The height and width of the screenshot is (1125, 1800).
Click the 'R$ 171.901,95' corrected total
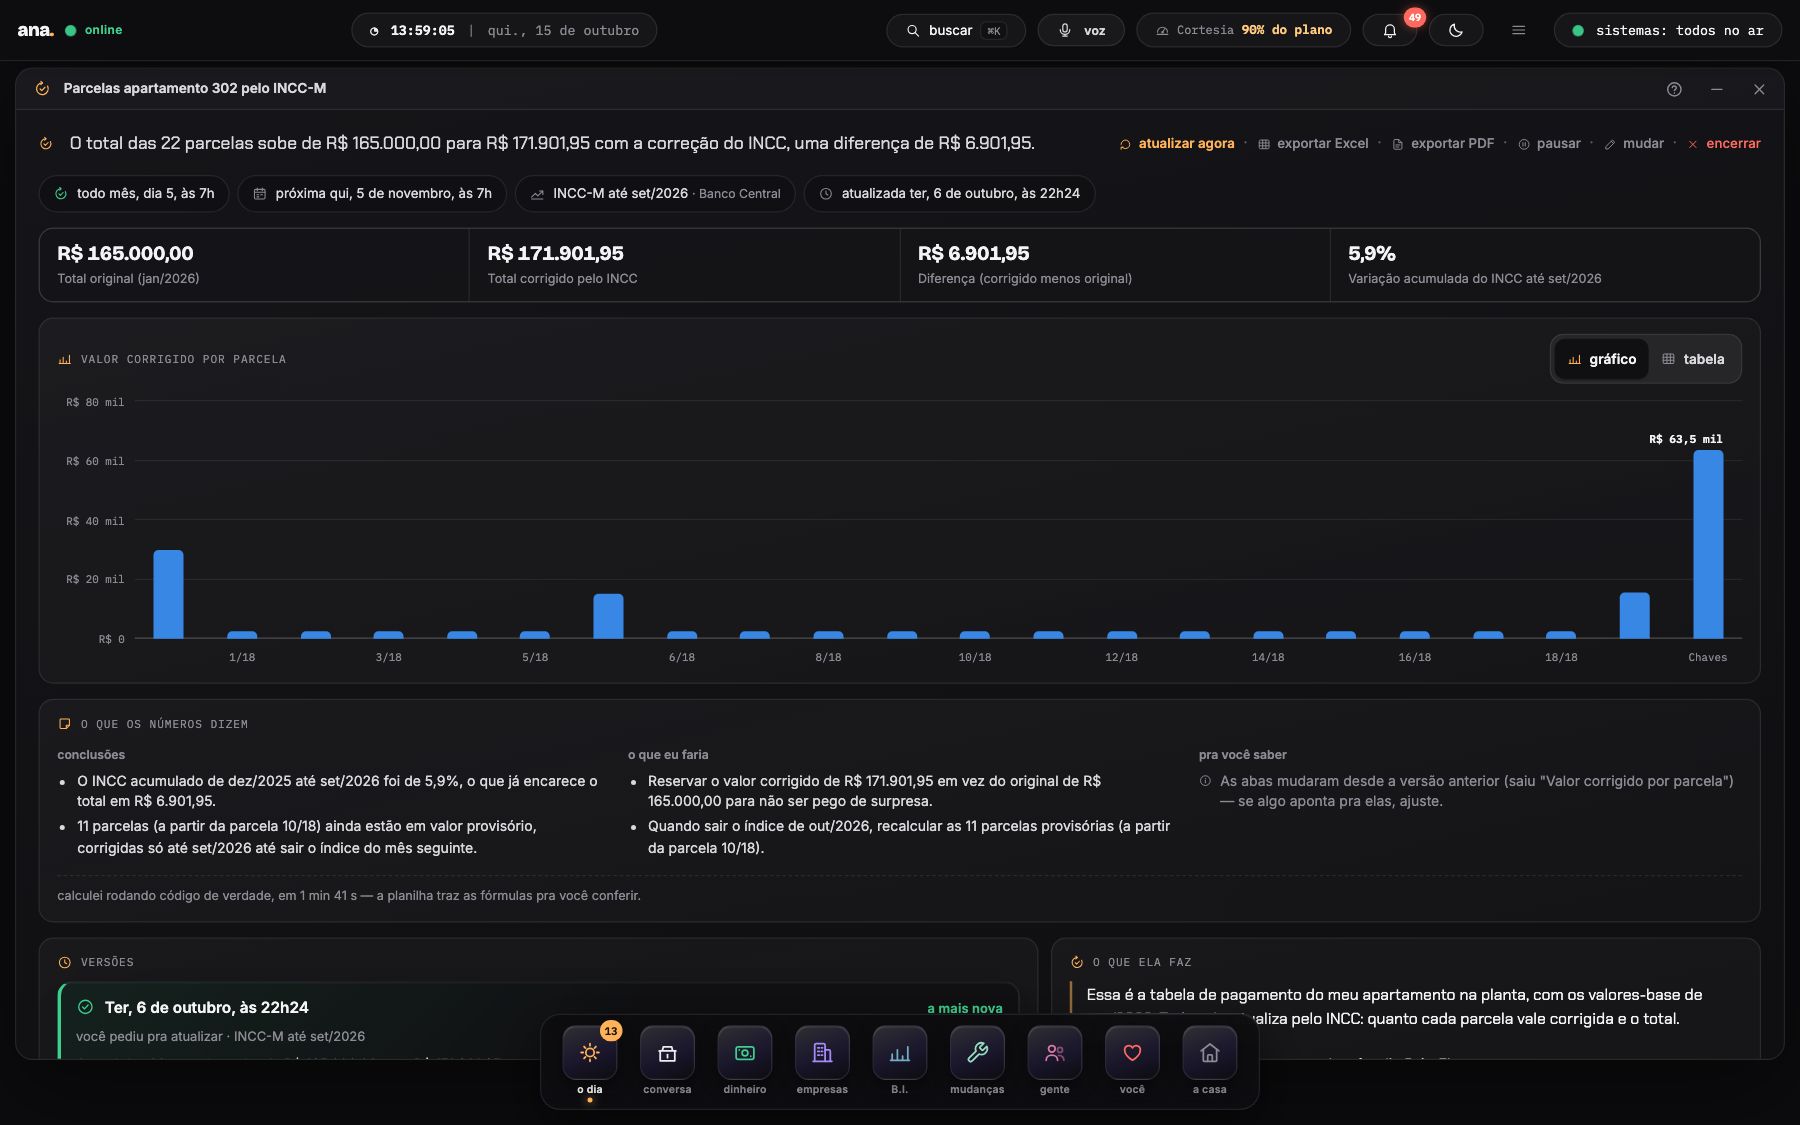(556, 254)
